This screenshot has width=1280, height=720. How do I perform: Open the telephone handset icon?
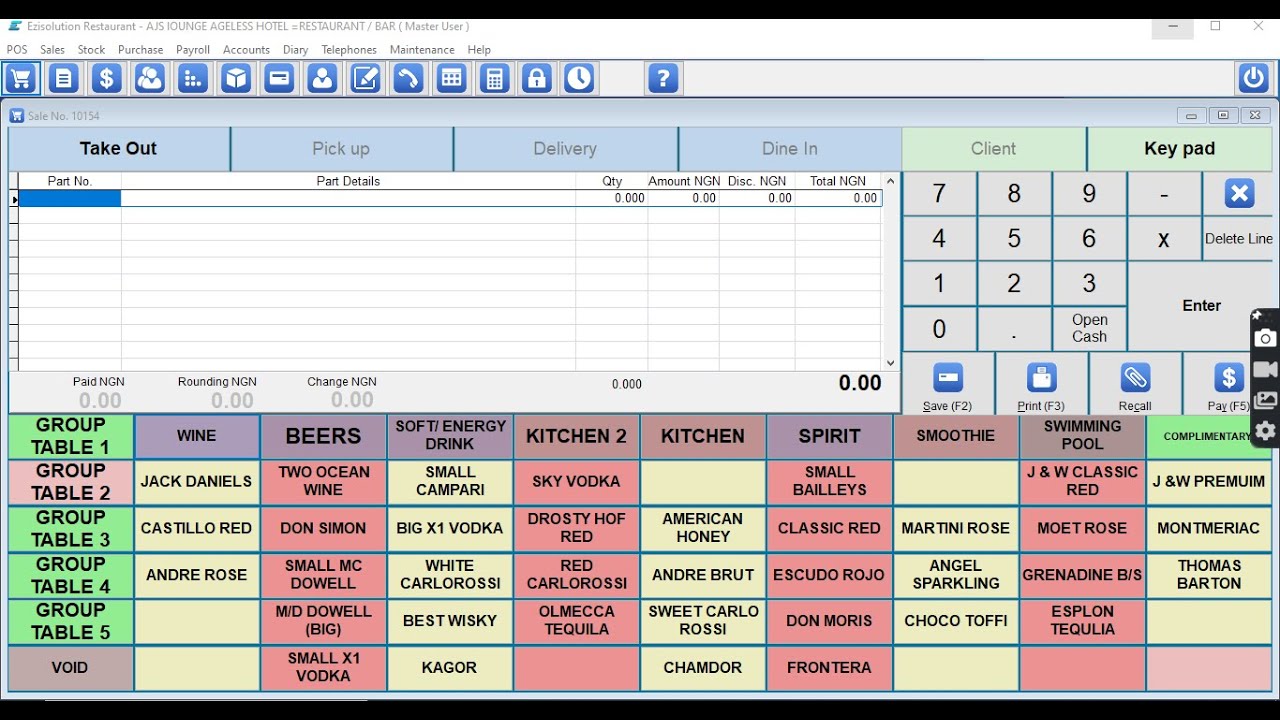408,78
